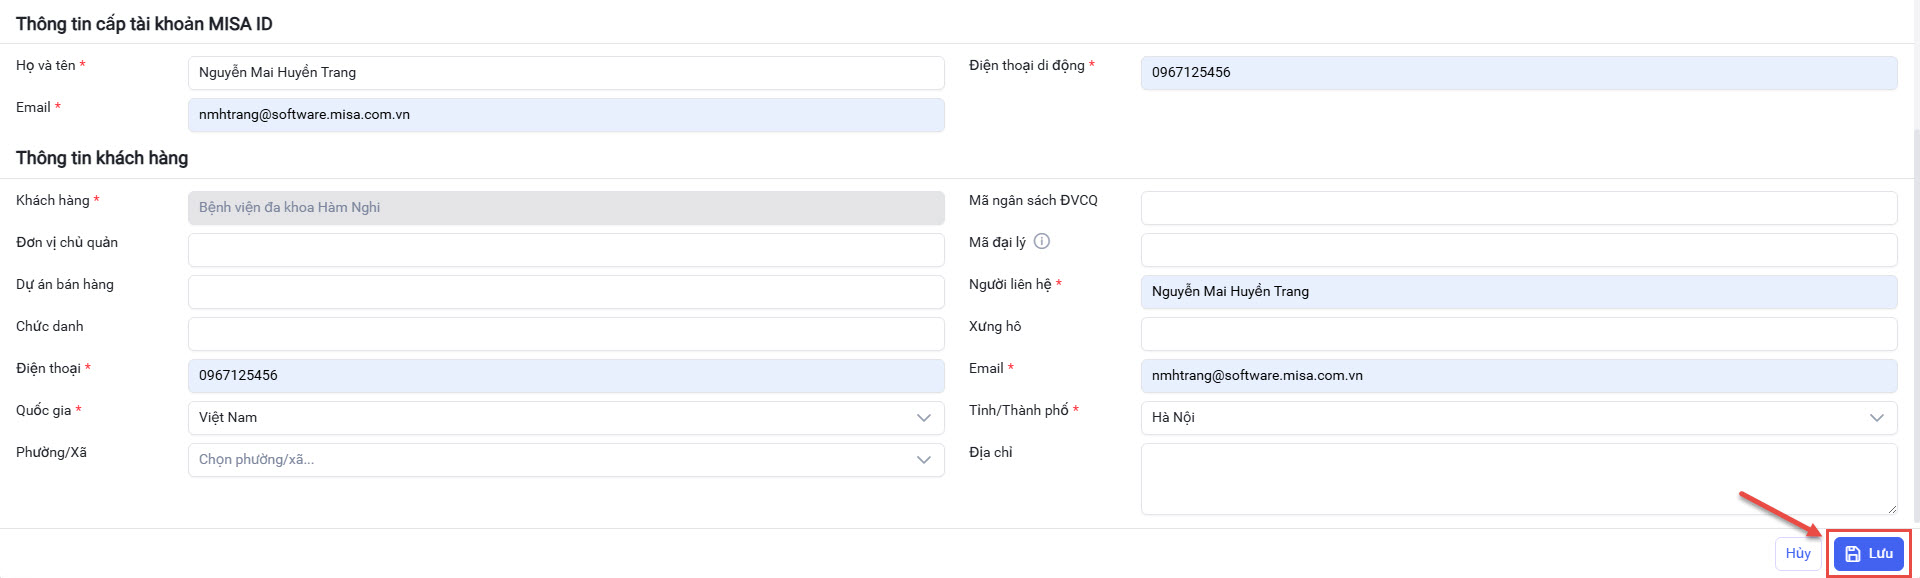Click the Mã ngân sách ĐVCQ field
The image size is (1920, 578).
point(1518,208)
